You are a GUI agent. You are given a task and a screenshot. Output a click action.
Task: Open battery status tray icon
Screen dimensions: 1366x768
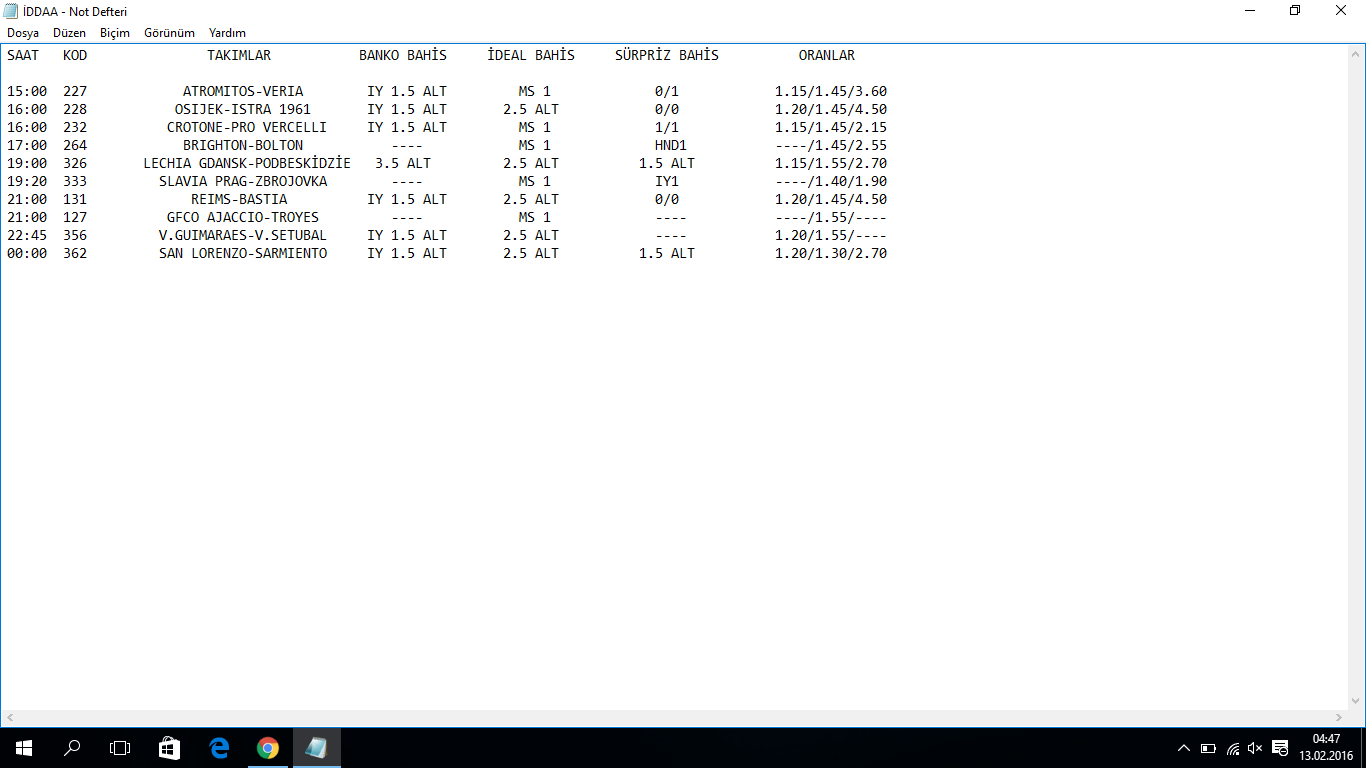(x=1208, y=748)
